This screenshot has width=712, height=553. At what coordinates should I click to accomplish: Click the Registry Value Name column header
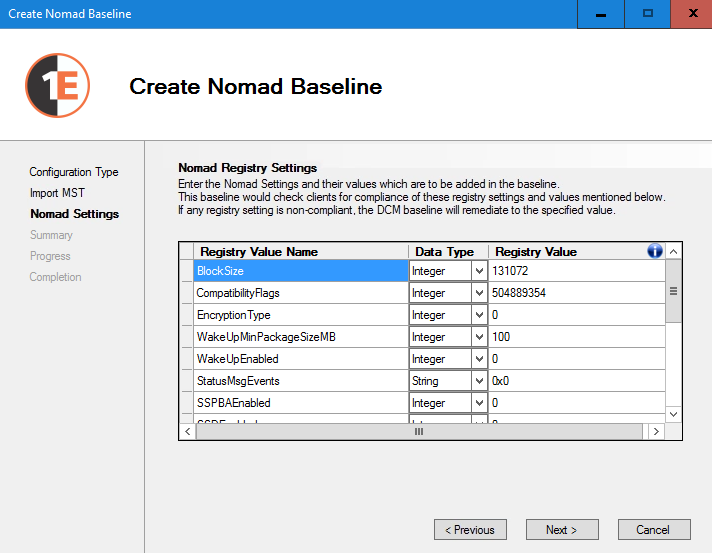click(x=300, y=251)
